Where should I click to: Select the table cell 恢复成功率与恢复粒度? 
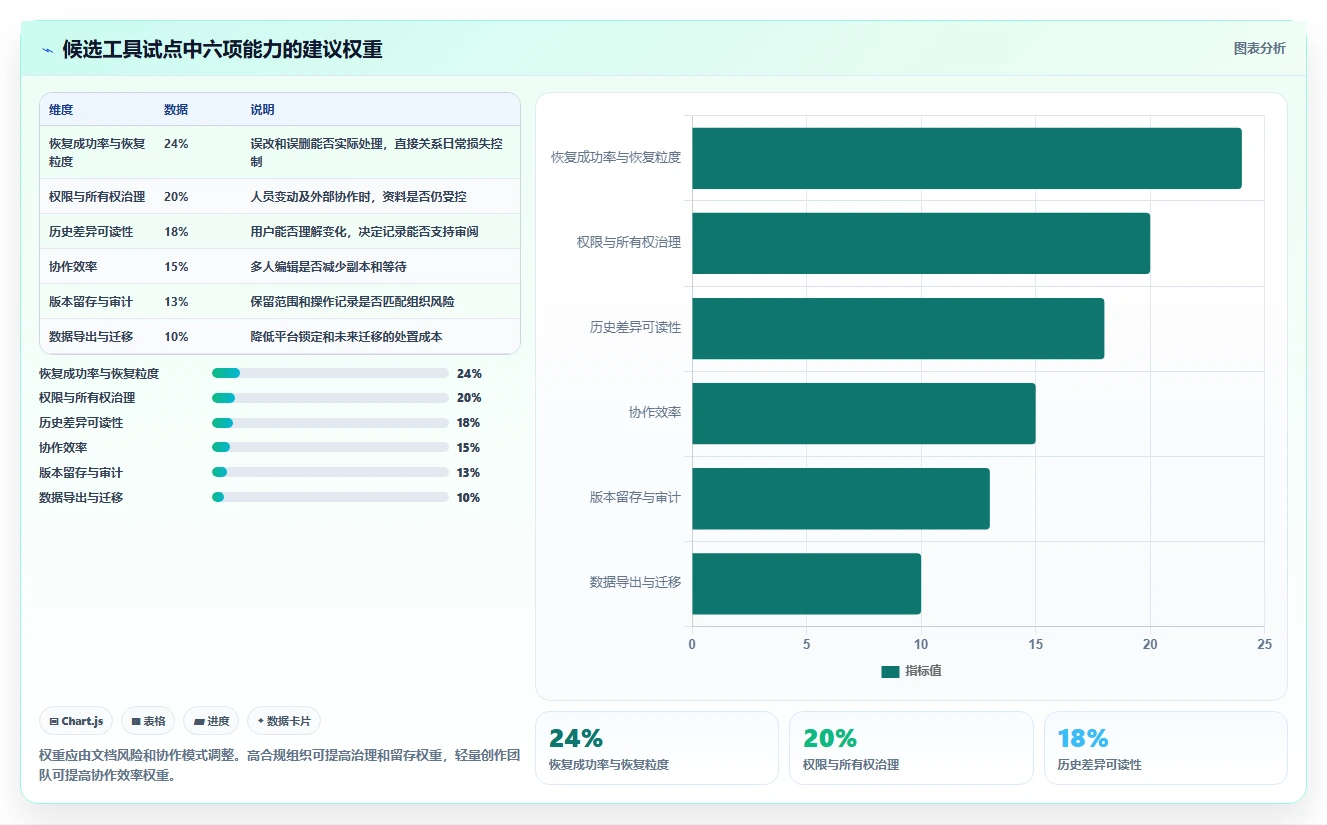98,152
